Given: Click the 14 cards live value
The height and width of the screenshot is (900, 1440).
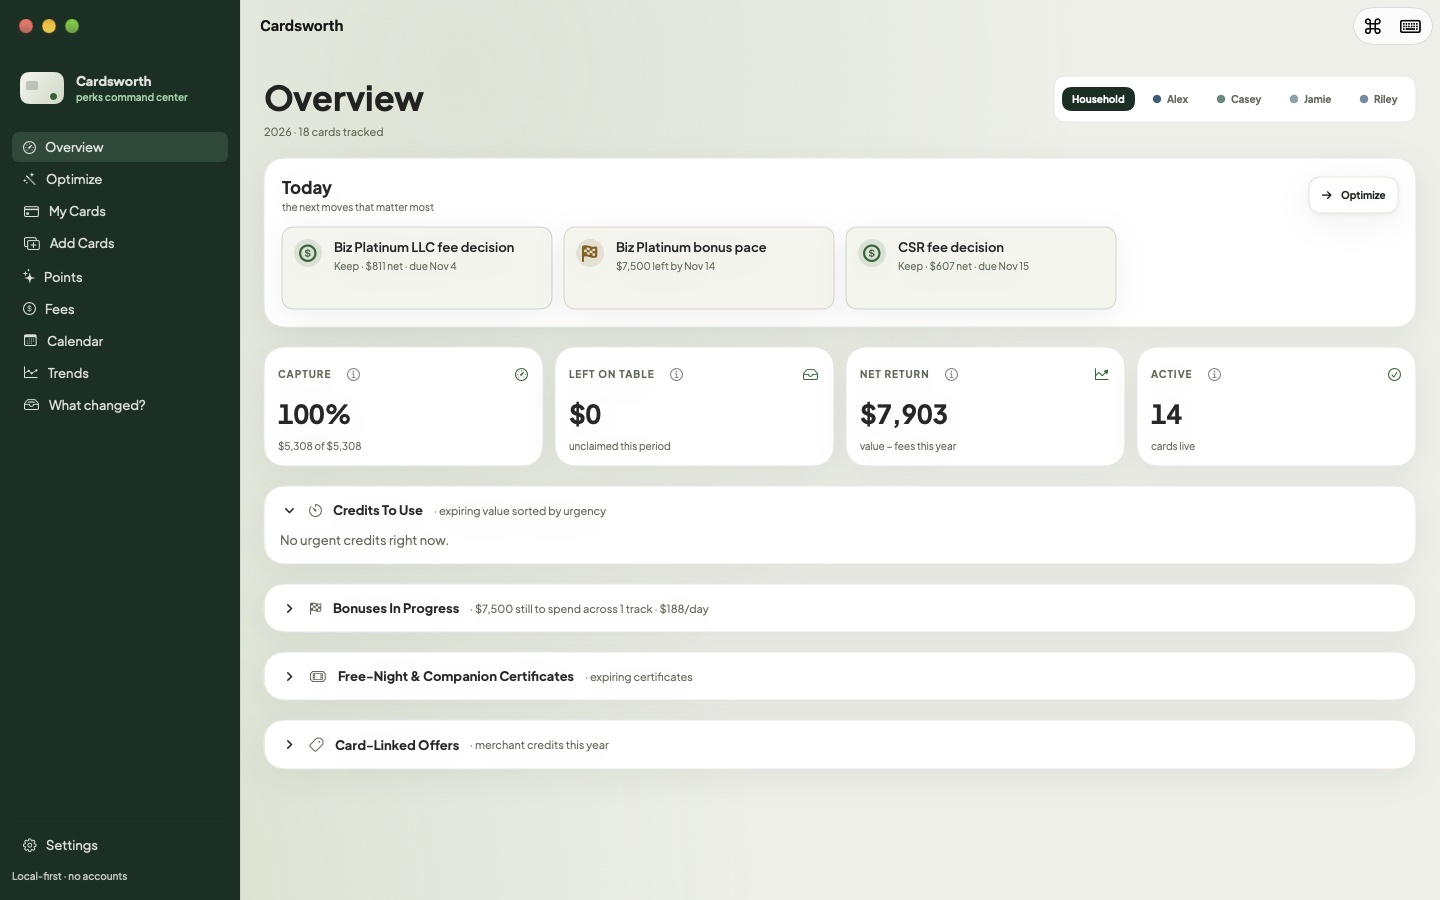Looking at the screenshot, I should point(1166,414).
